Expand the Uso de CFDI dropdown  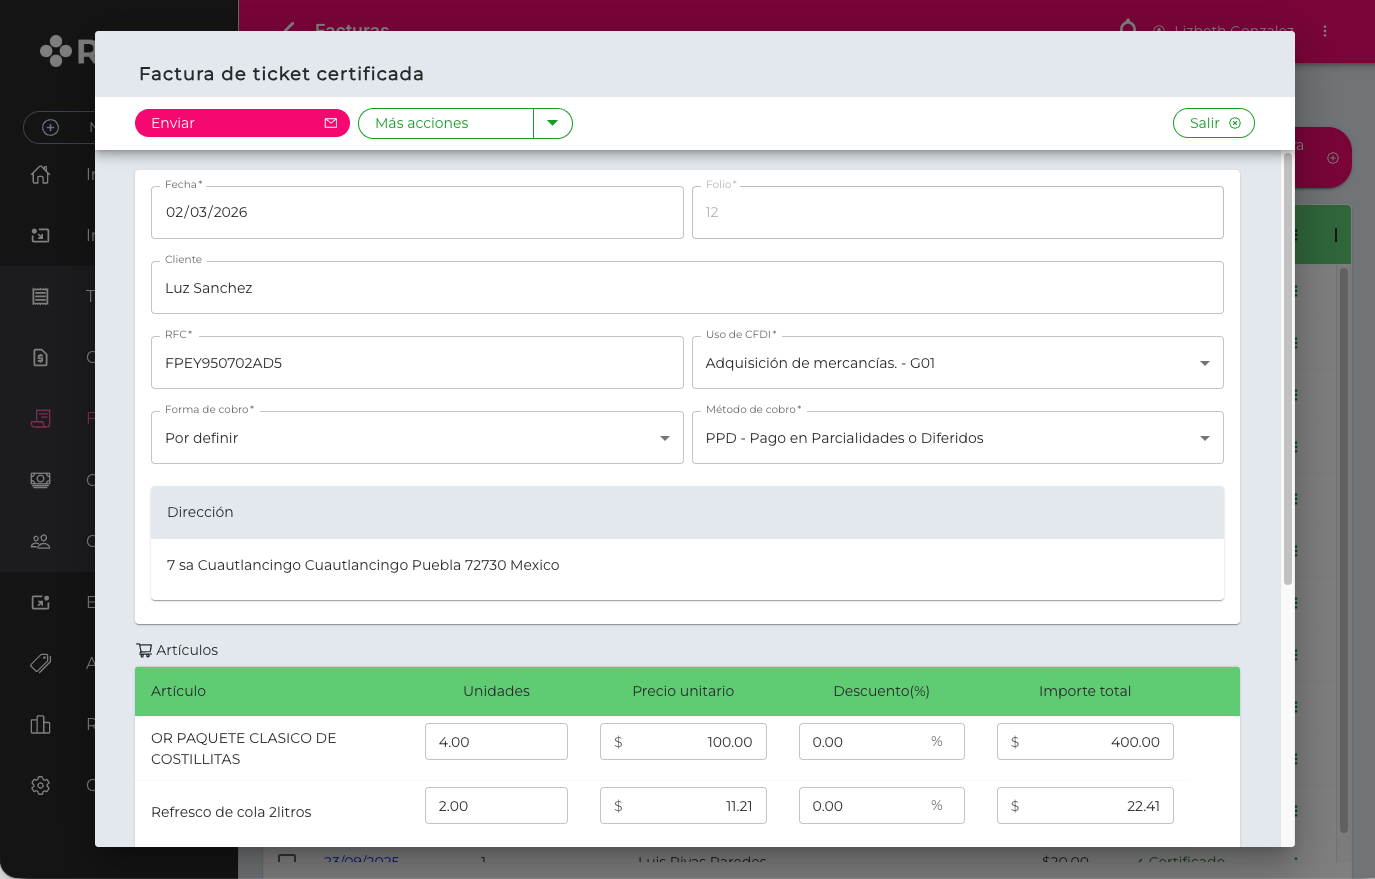(x=1204, y=363)
